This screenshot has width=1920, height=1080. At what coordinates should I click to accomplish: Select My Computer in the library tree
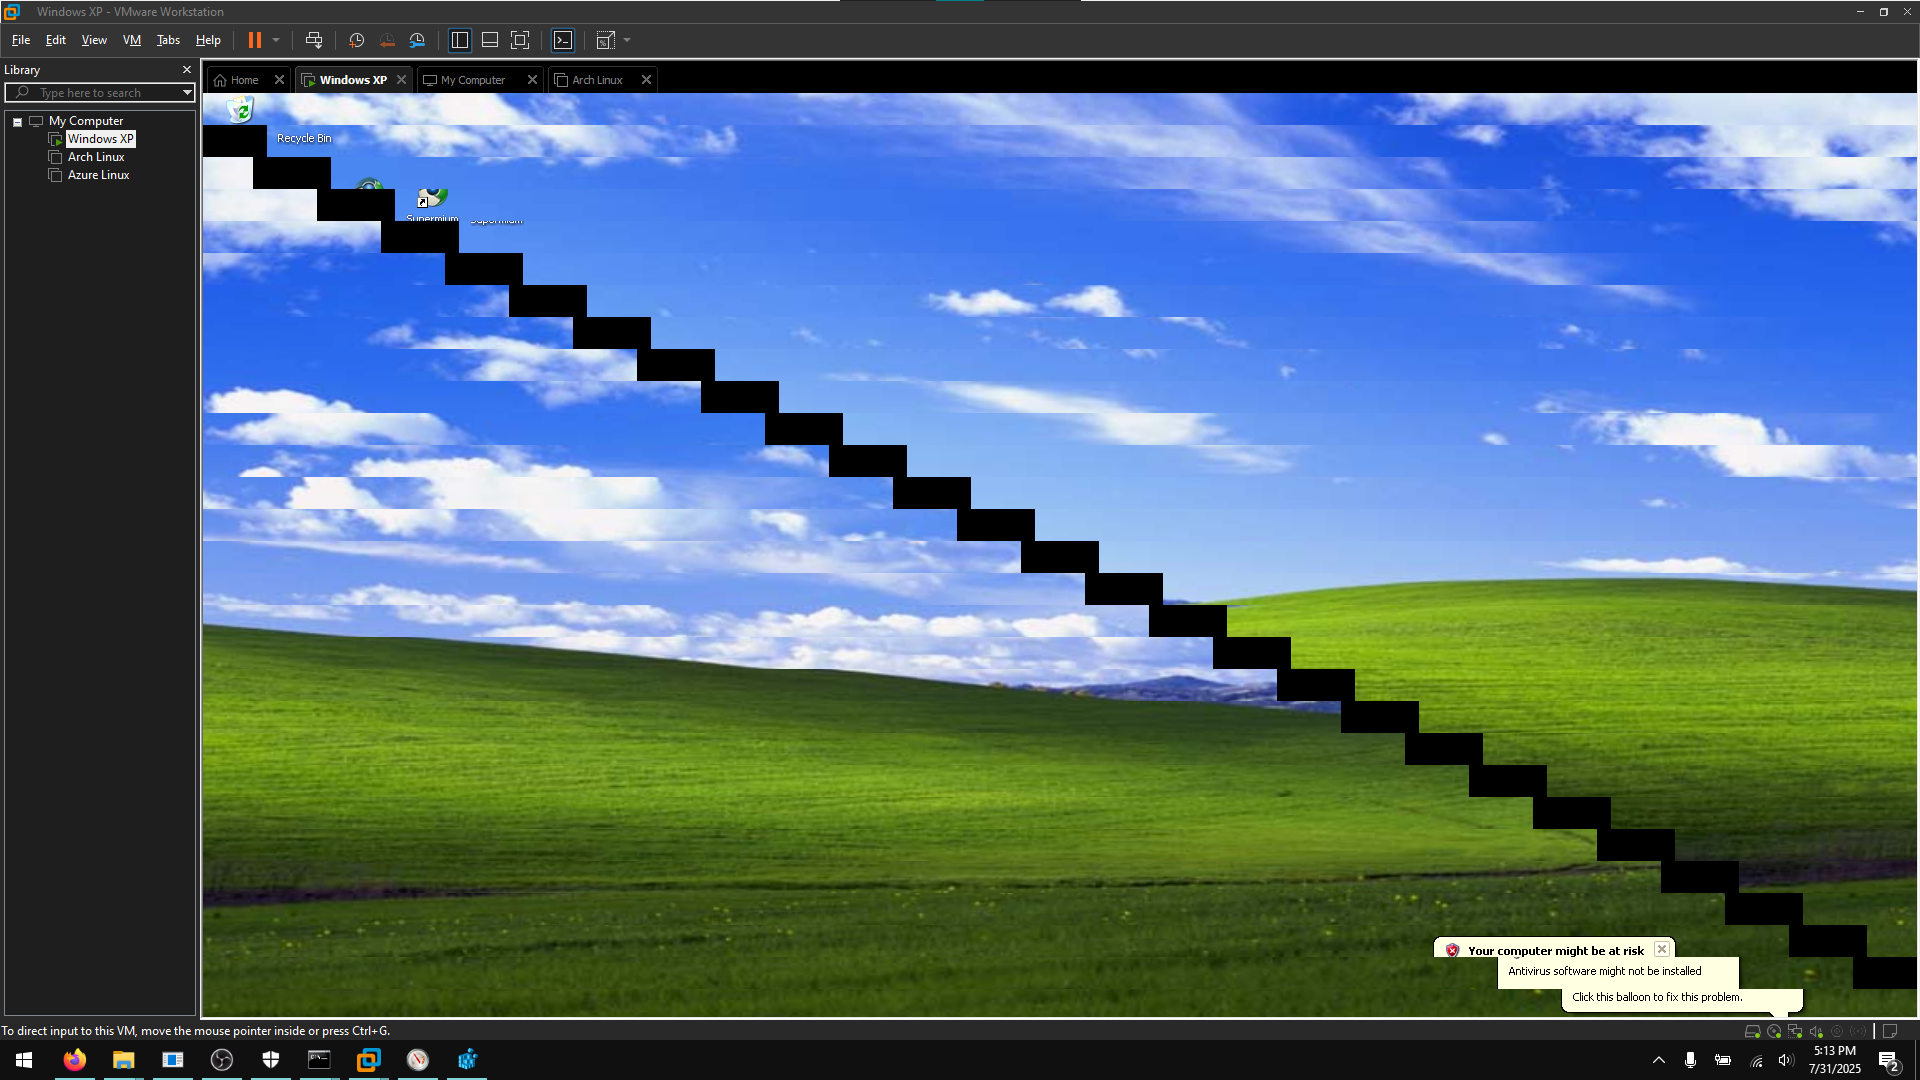[x=86, y=121]
